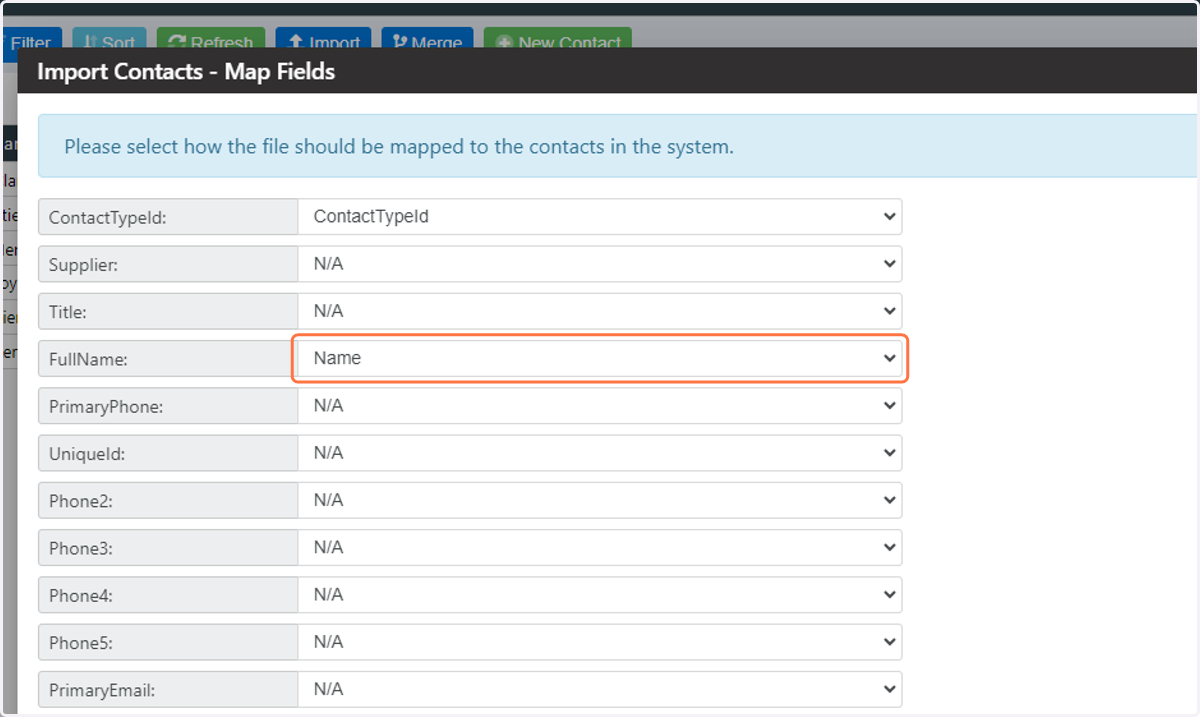Click the Import Contacts - Map Fields title

point(186,71)
